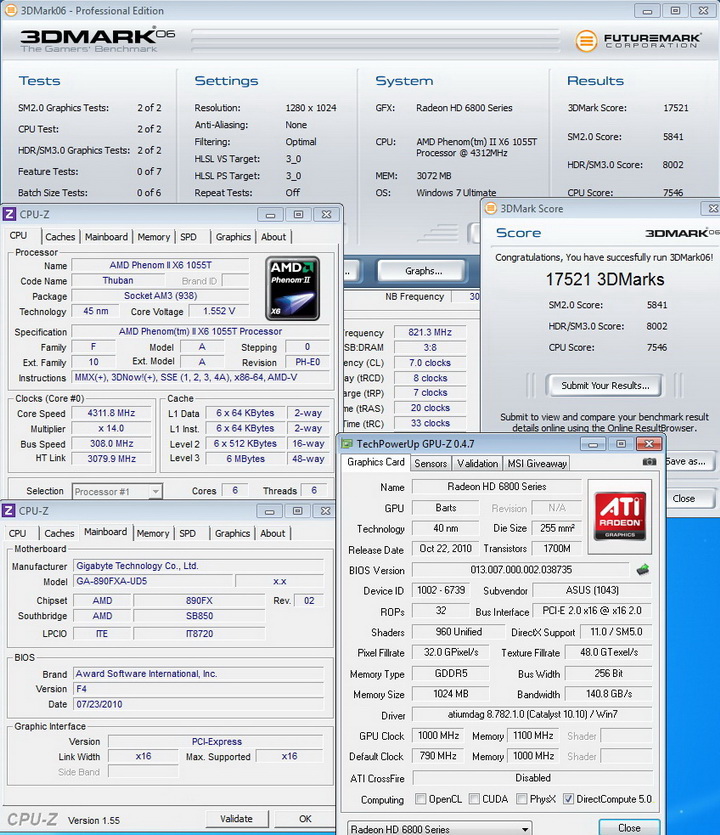
Task: Open the Processor #1 selection dropdown
Action: pos(118,491)
